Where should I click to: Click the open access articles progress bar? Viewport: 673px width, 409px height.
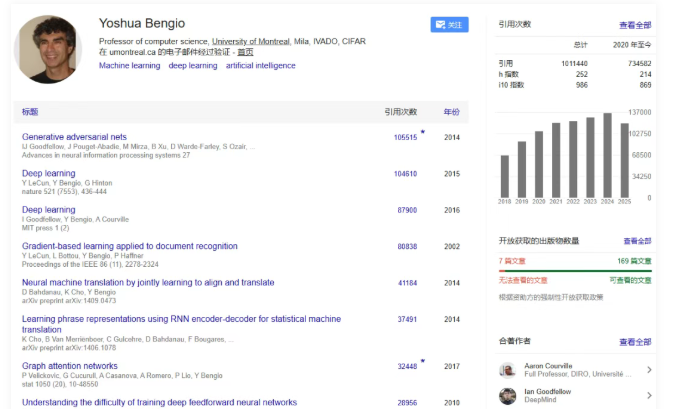tap(575, 271)
